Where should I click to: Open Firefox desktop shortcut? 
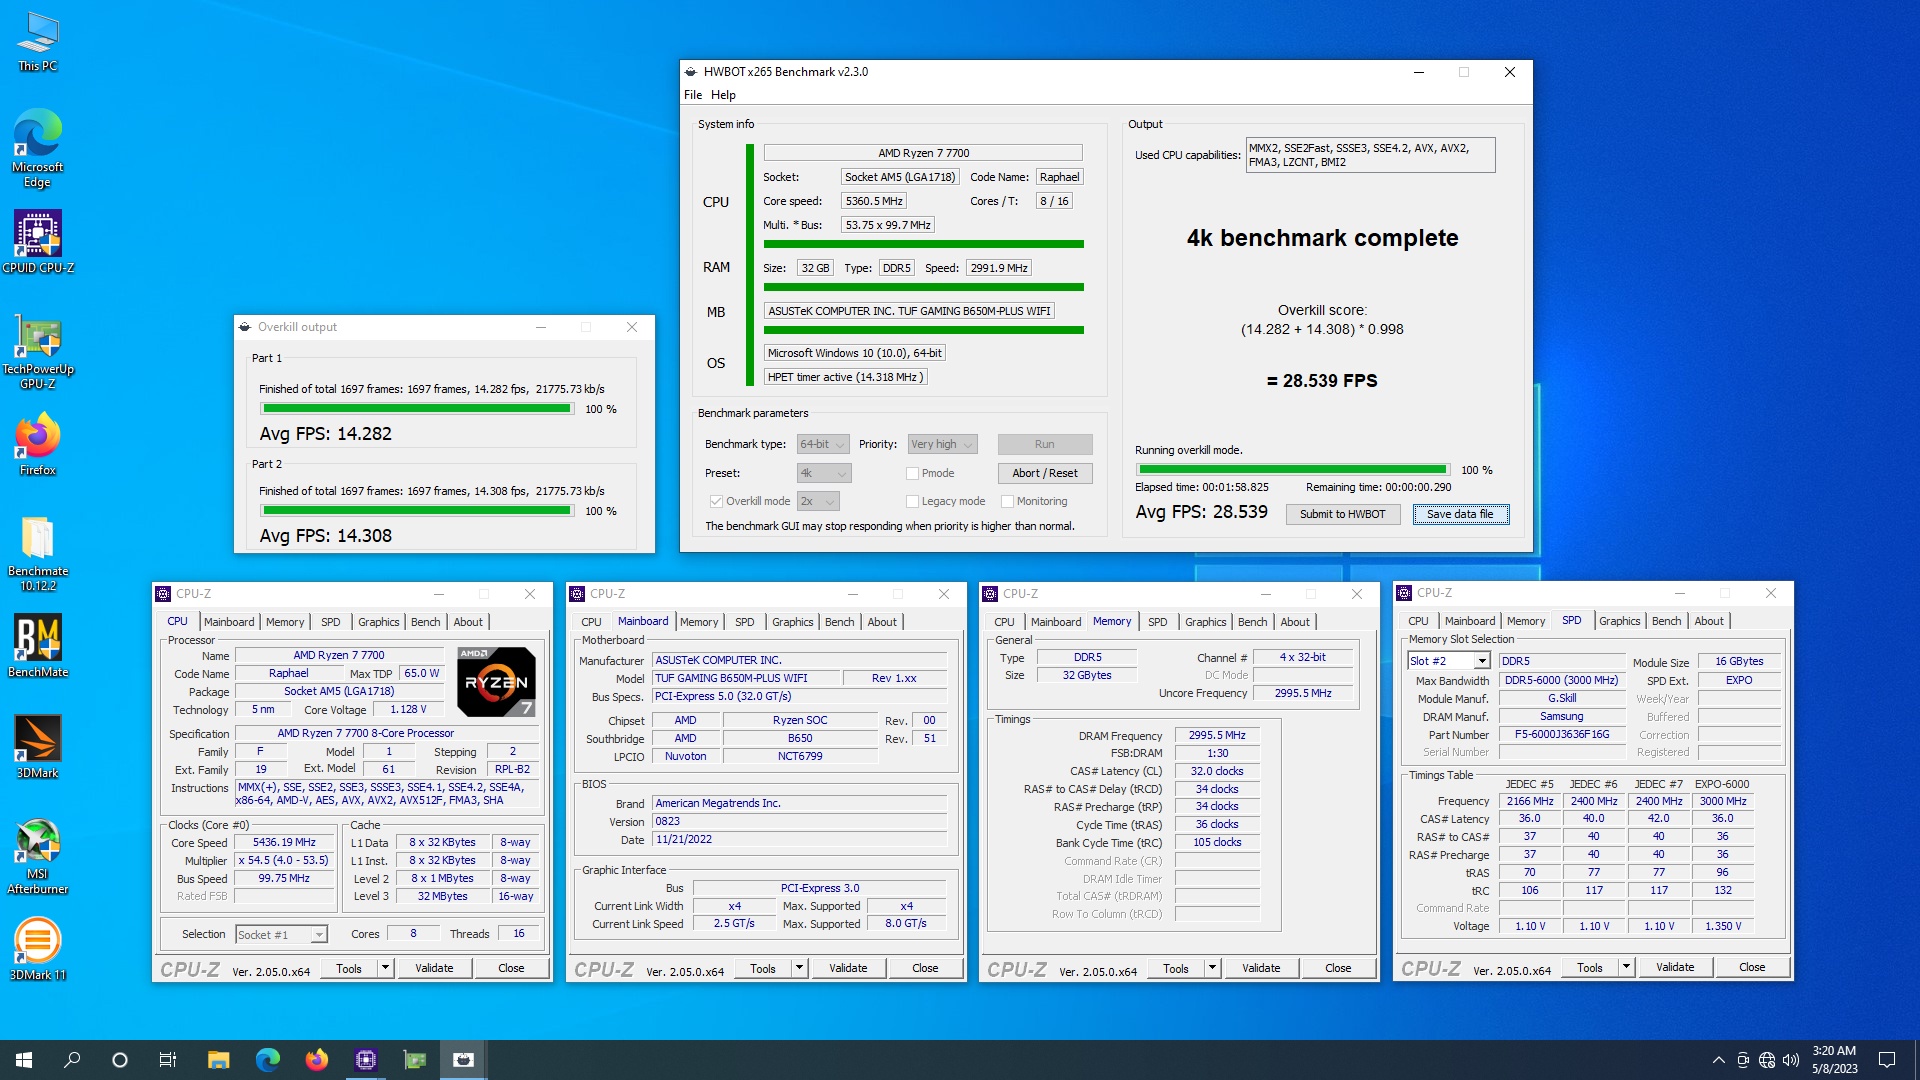point(38,446)
